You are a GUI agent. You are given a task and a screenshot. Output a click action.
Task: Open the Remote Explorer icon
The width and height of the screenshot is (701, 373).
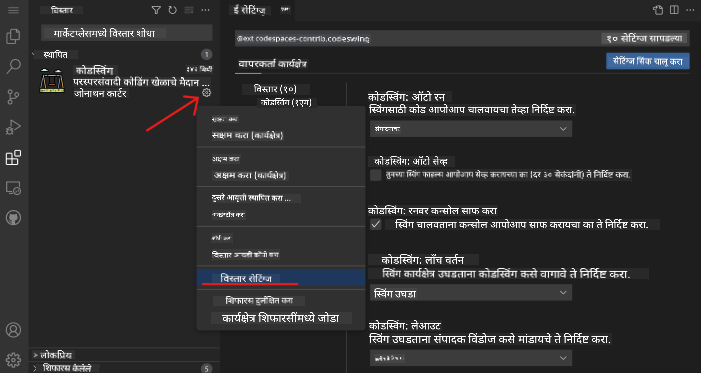13,188
